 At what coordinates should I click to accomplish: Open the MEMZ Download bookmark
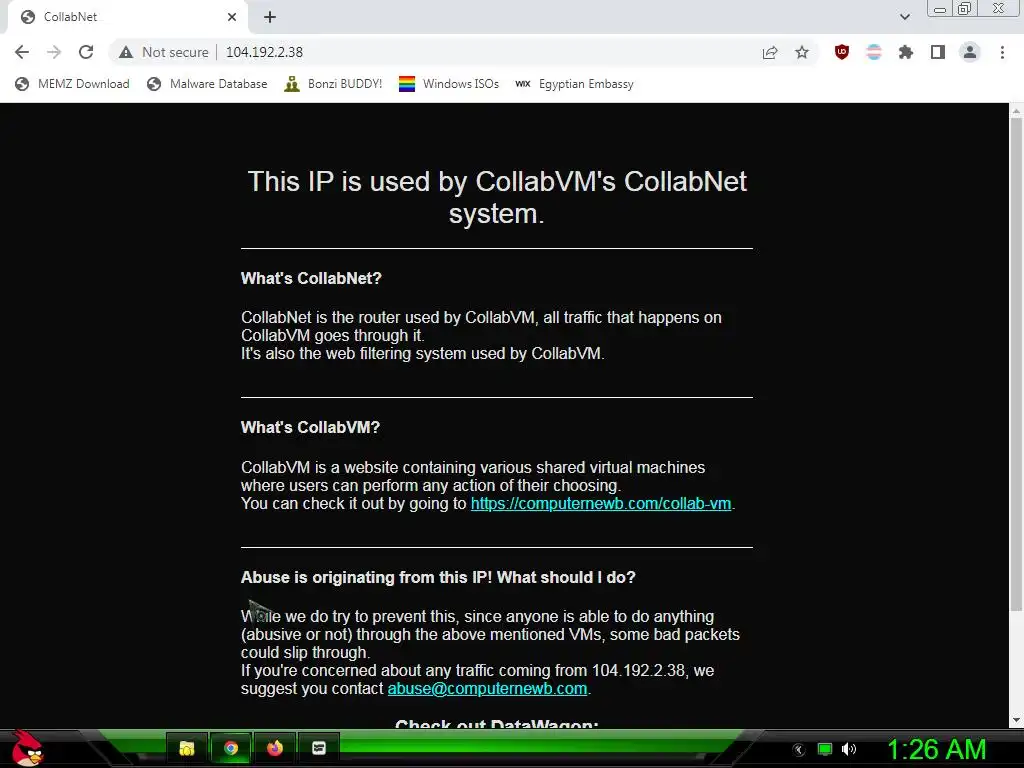[x=72, y=84]
